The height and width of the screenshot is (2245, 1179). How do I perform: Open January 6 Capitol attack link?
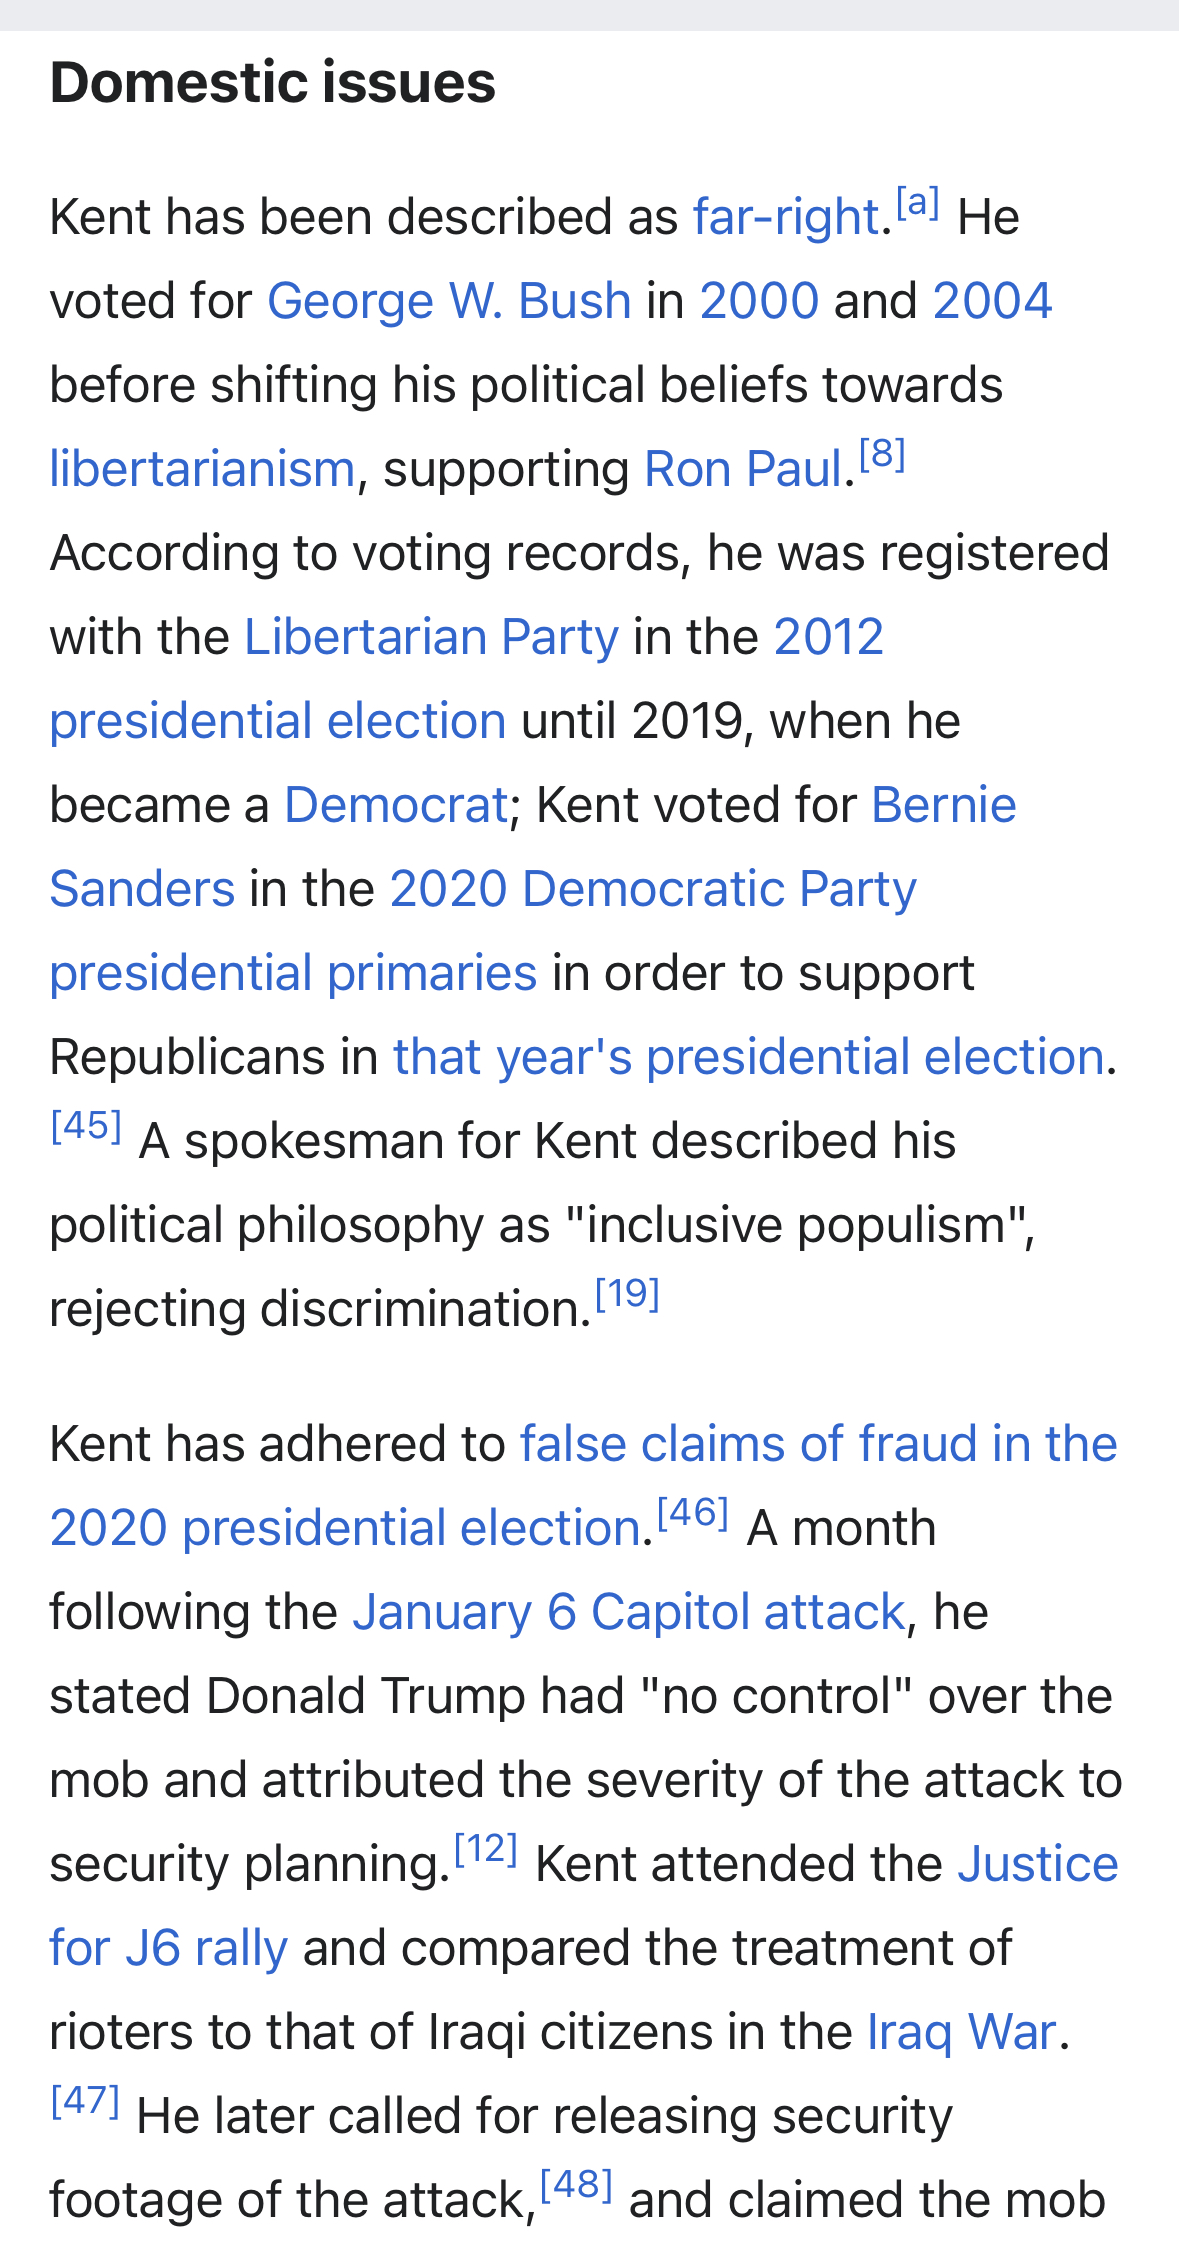[x=629, y=1613]
